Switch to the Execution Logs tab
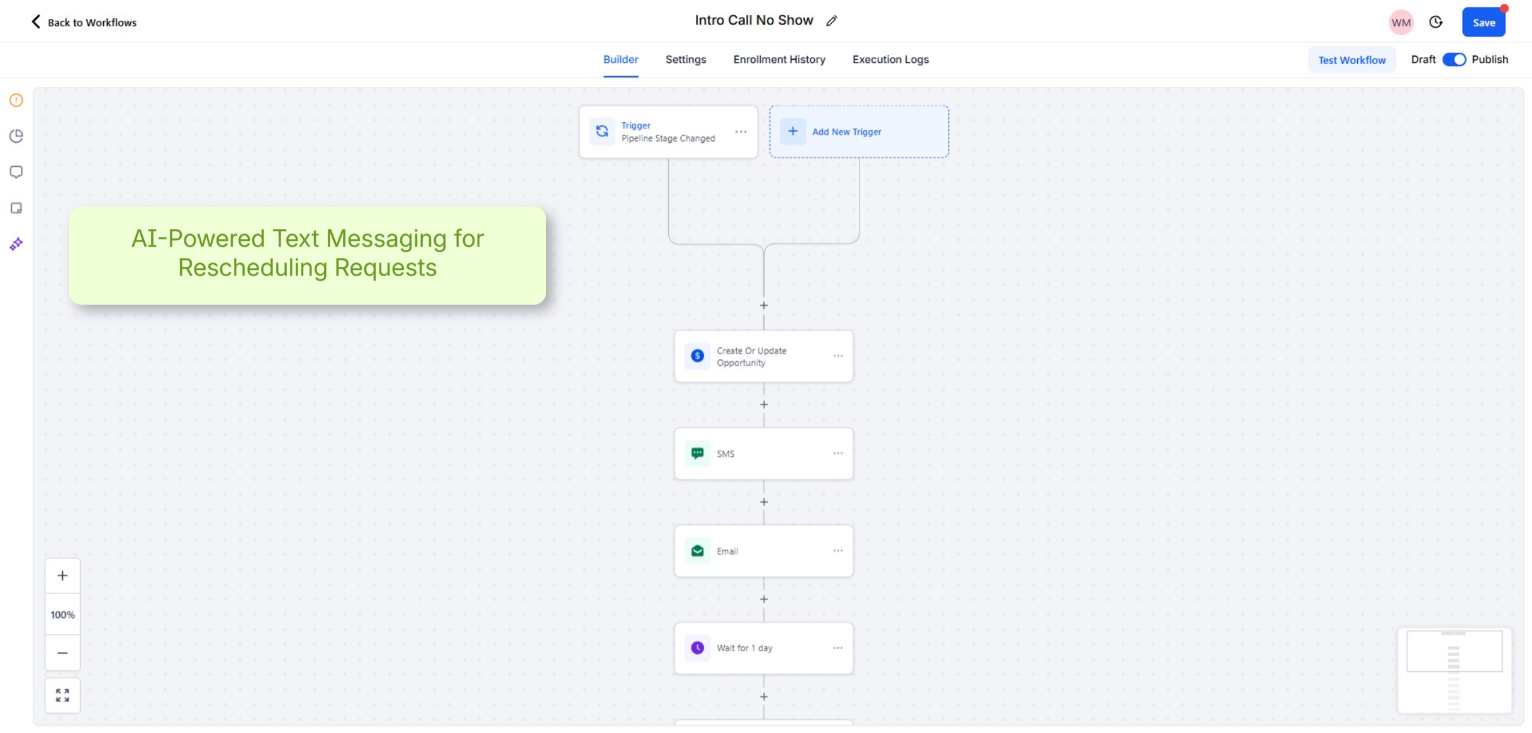 [890, 60]
